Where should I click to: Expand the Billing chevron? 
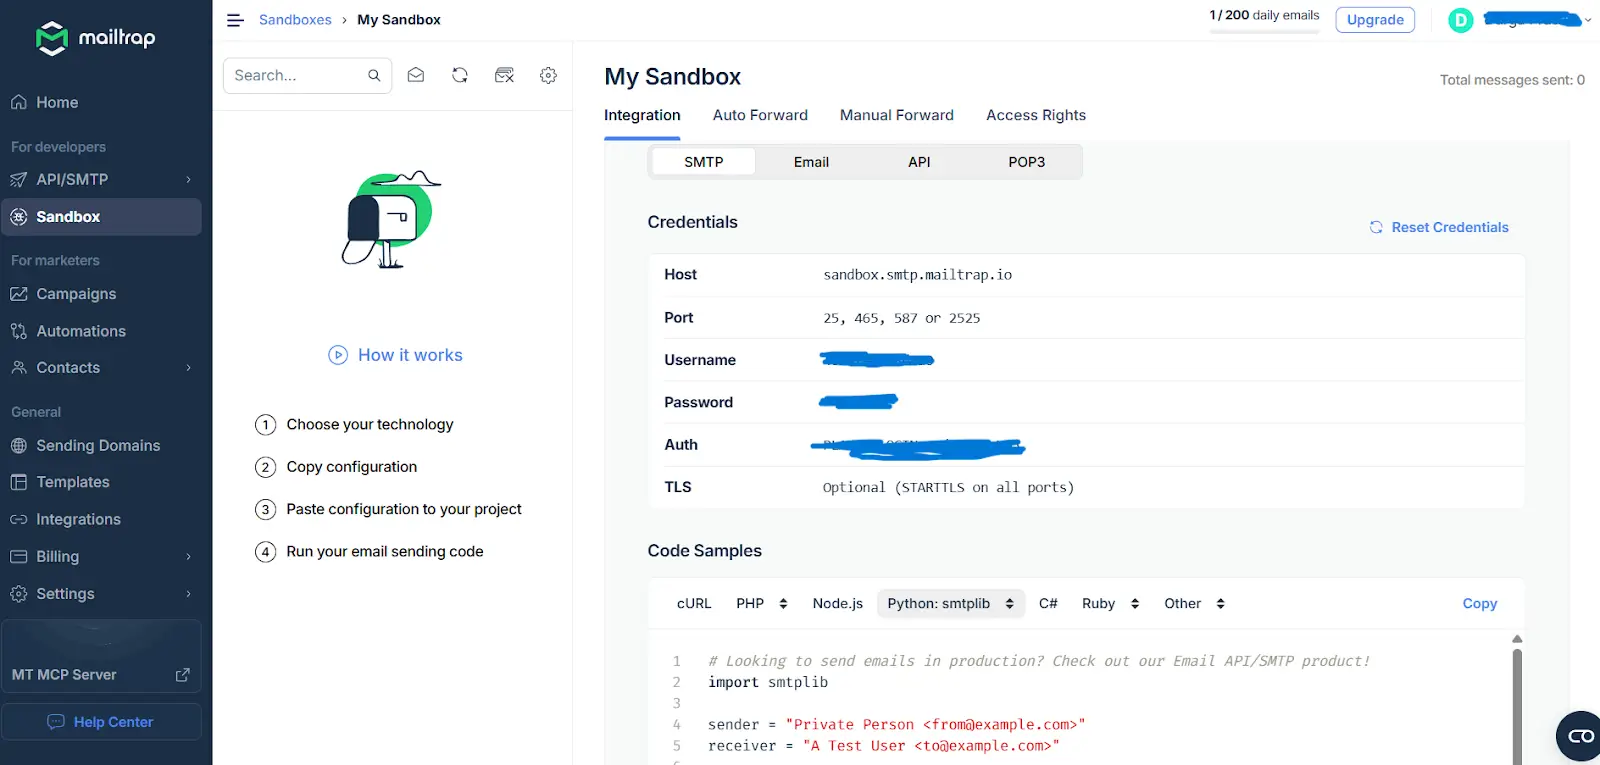click(x=188, y=557)
